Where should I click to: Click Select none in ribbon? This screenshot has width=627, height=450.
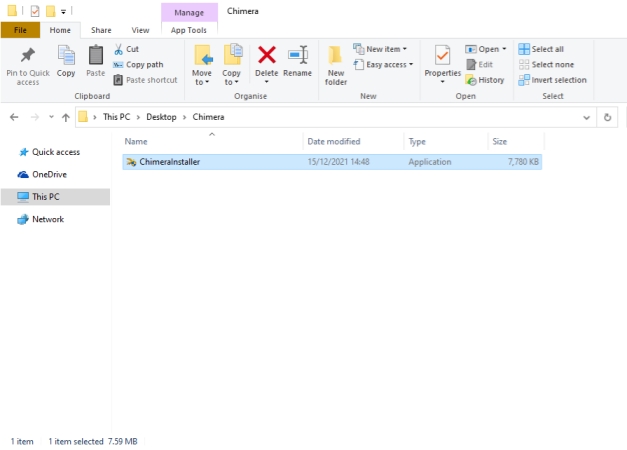coord(546,65)
